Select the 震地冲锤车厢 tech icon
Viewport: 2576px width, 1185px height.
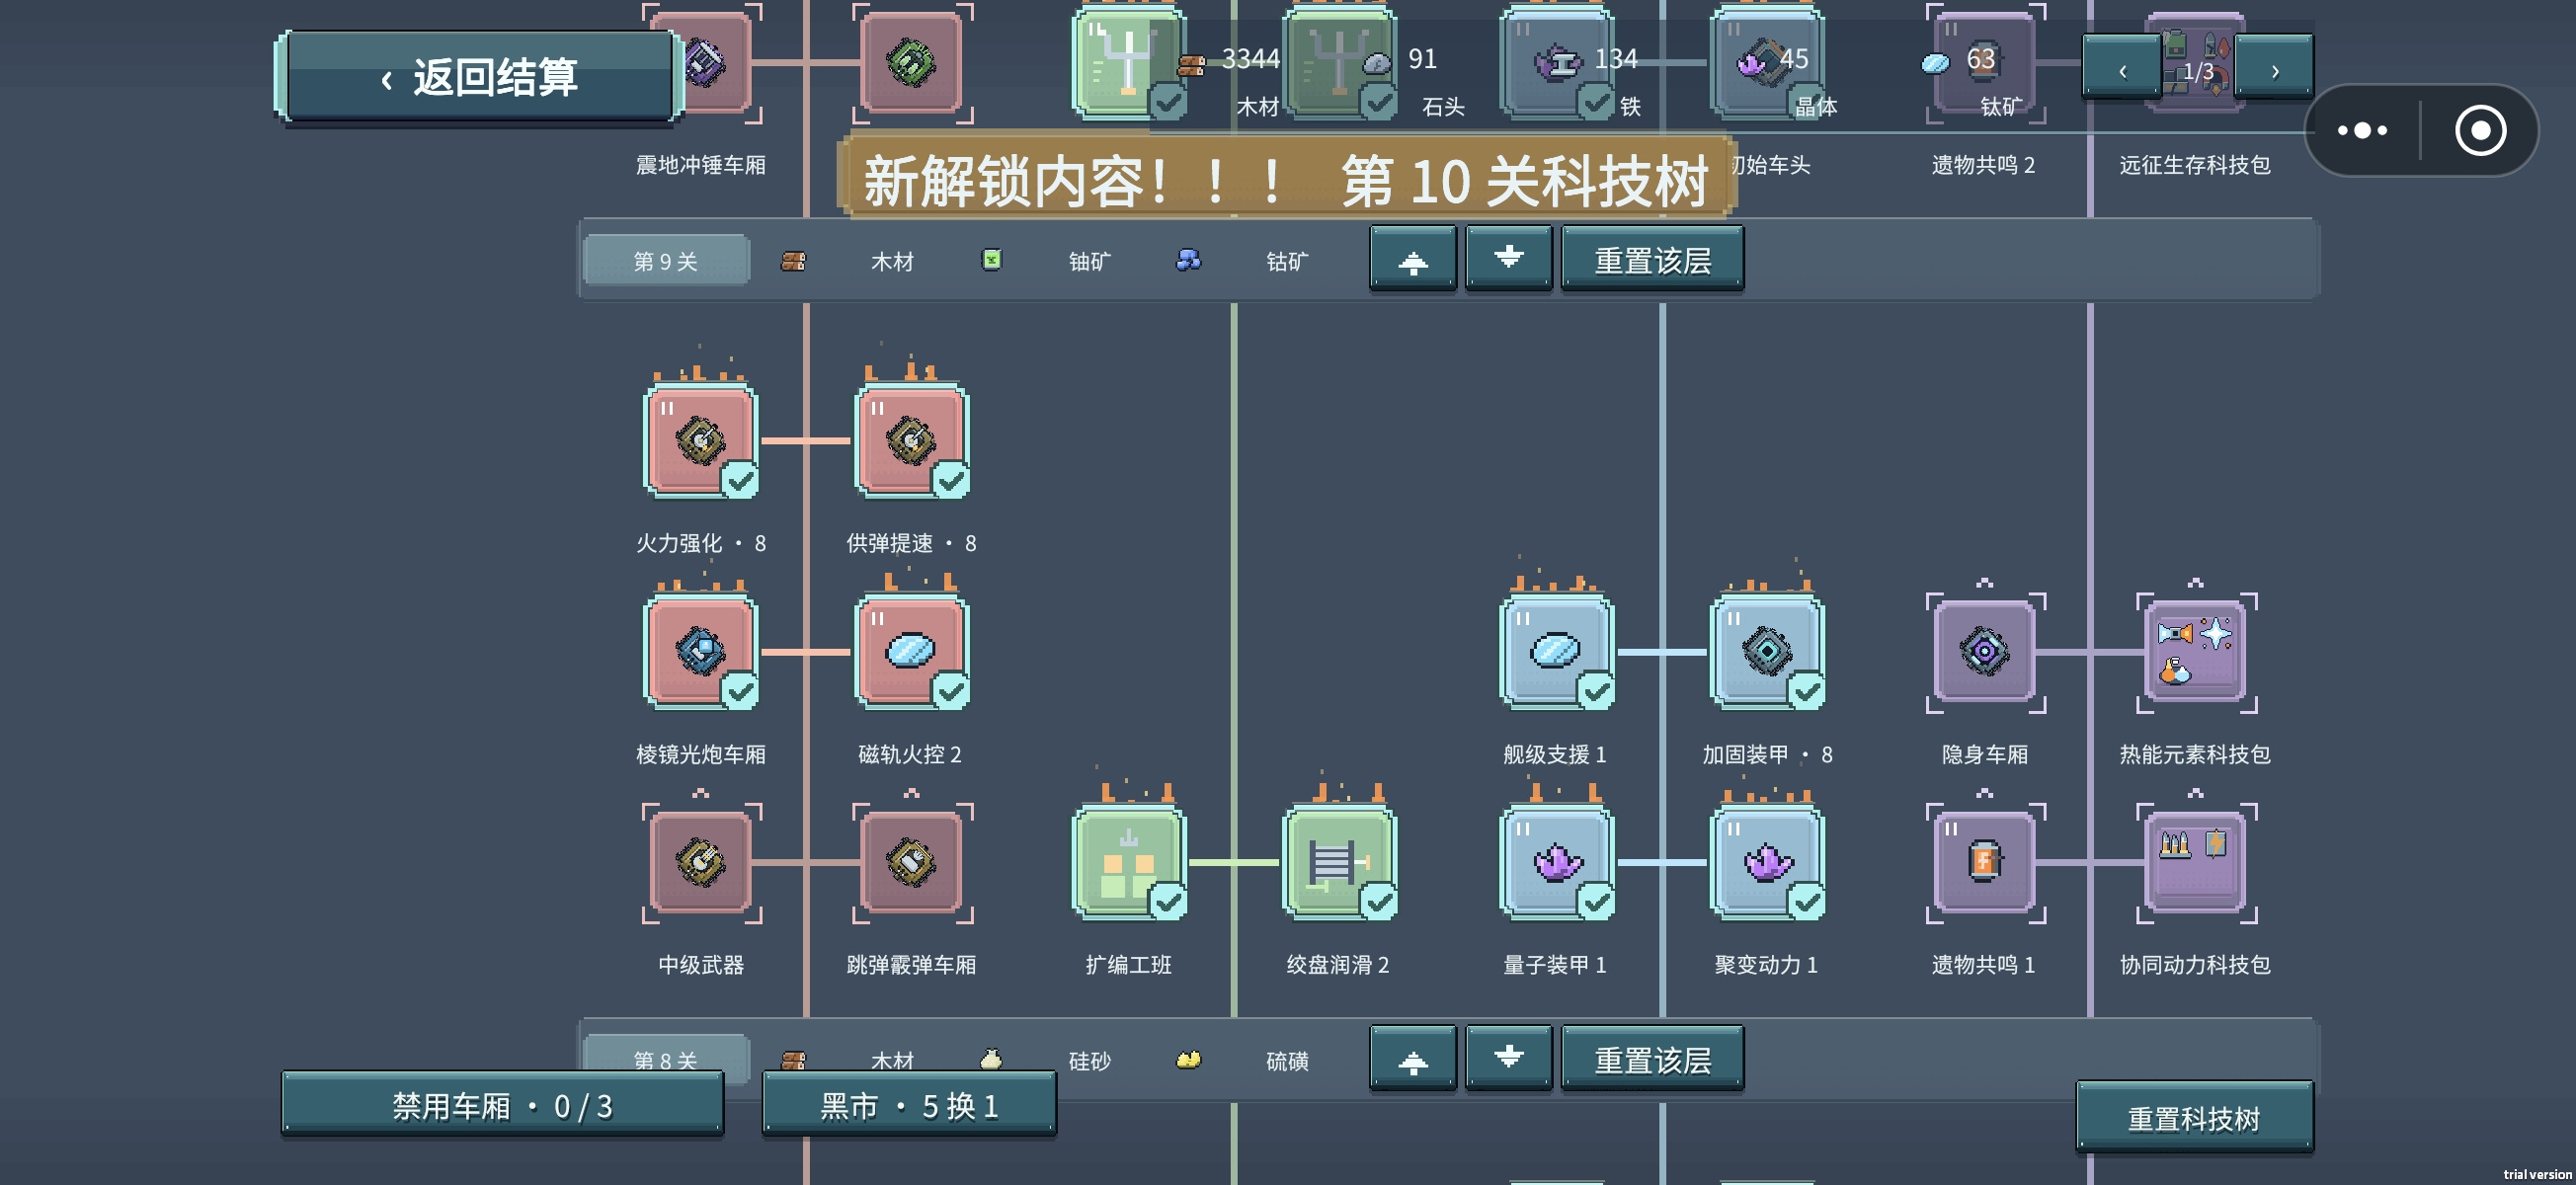(716, 62)
